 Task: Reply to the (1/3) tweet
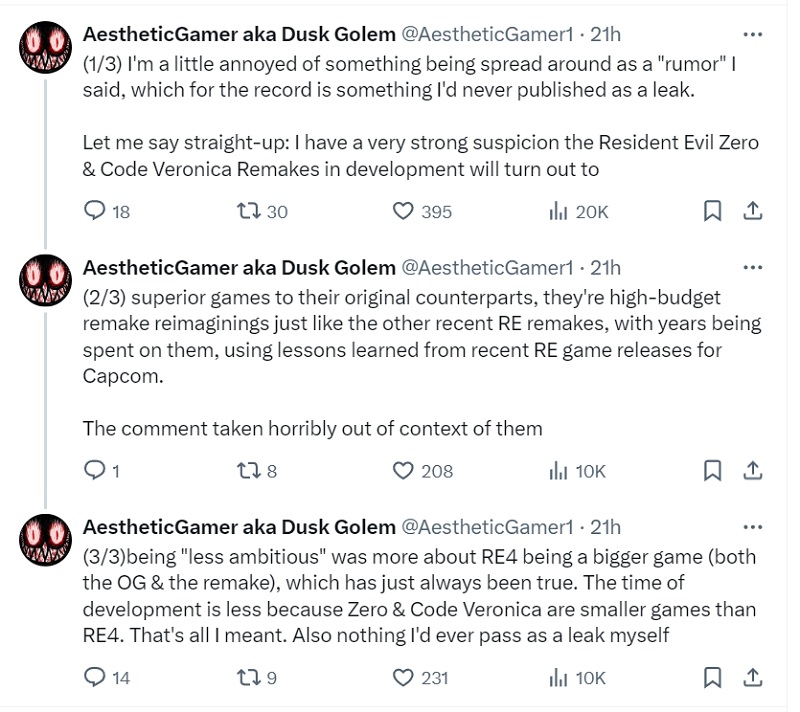[x=95, y=211]
